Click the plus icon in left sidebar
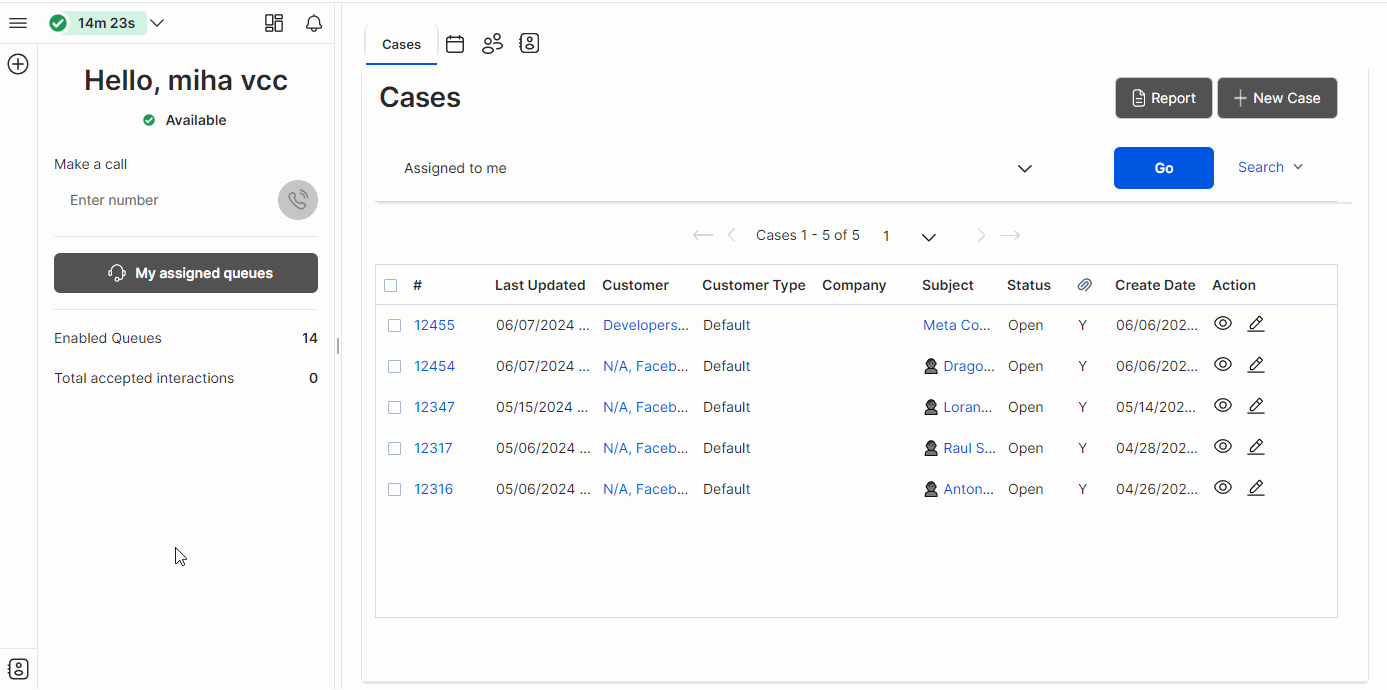Screen dimensions: 1387x690 18,64
